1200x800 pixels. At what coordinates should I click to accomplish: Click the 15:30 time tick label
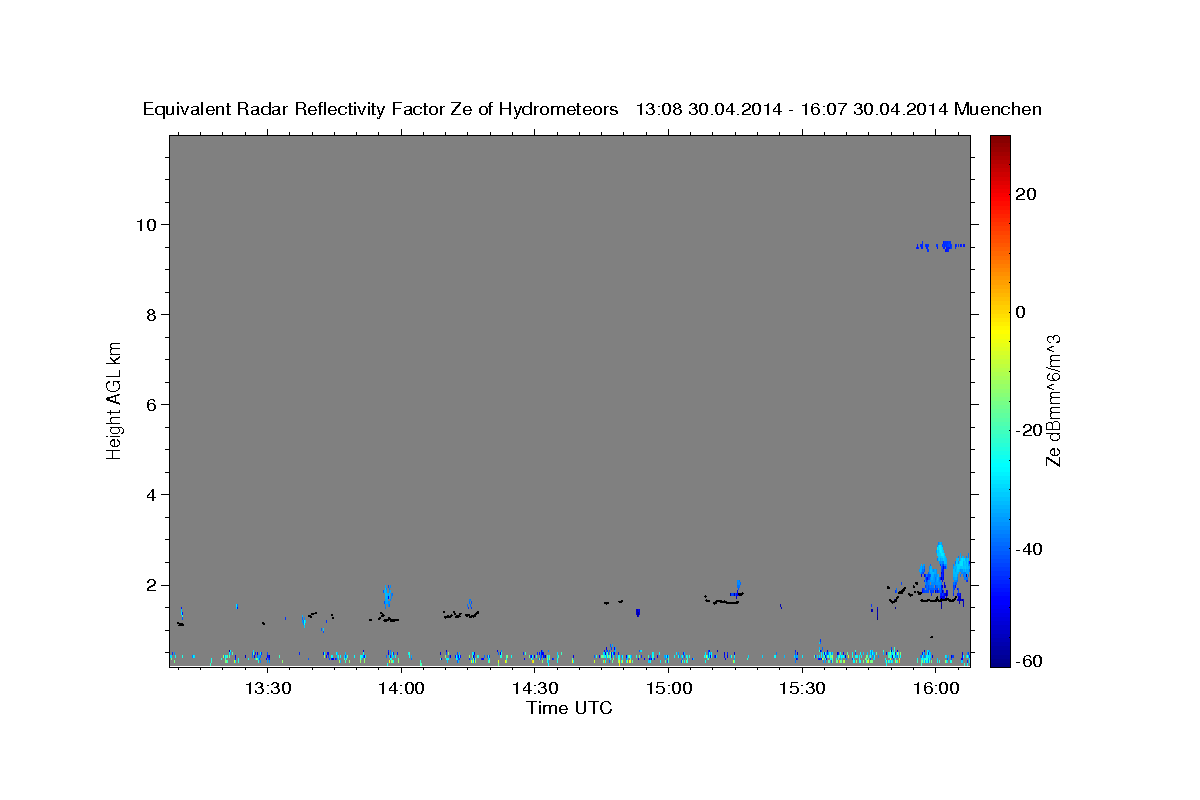802,689
